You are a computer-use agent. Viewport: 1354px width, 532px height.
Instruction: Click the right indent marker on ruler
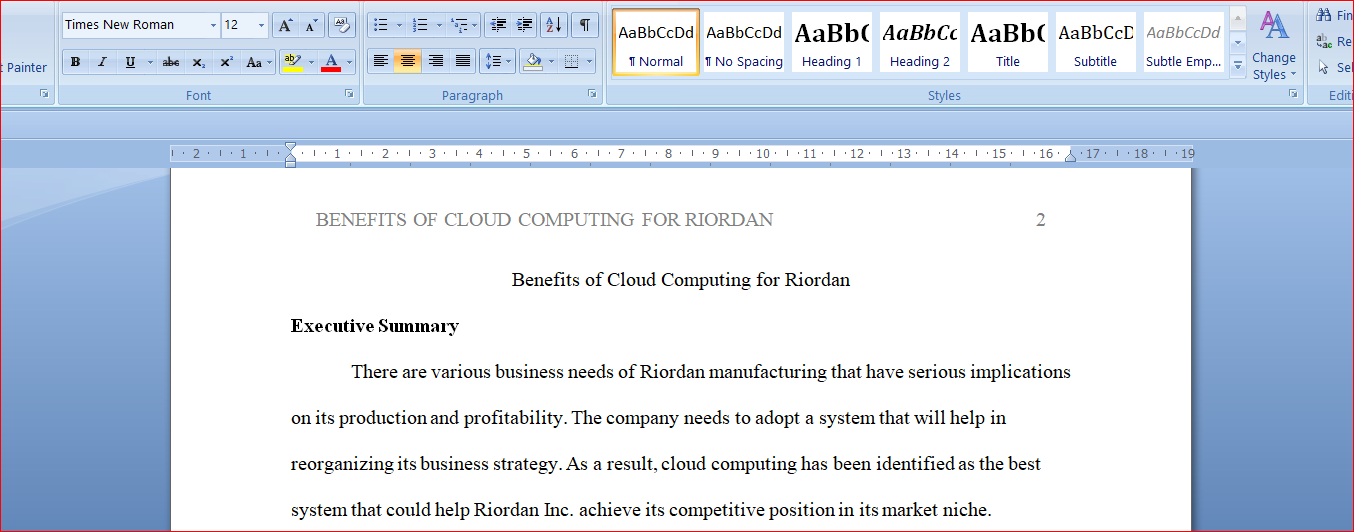(1071, 156)
